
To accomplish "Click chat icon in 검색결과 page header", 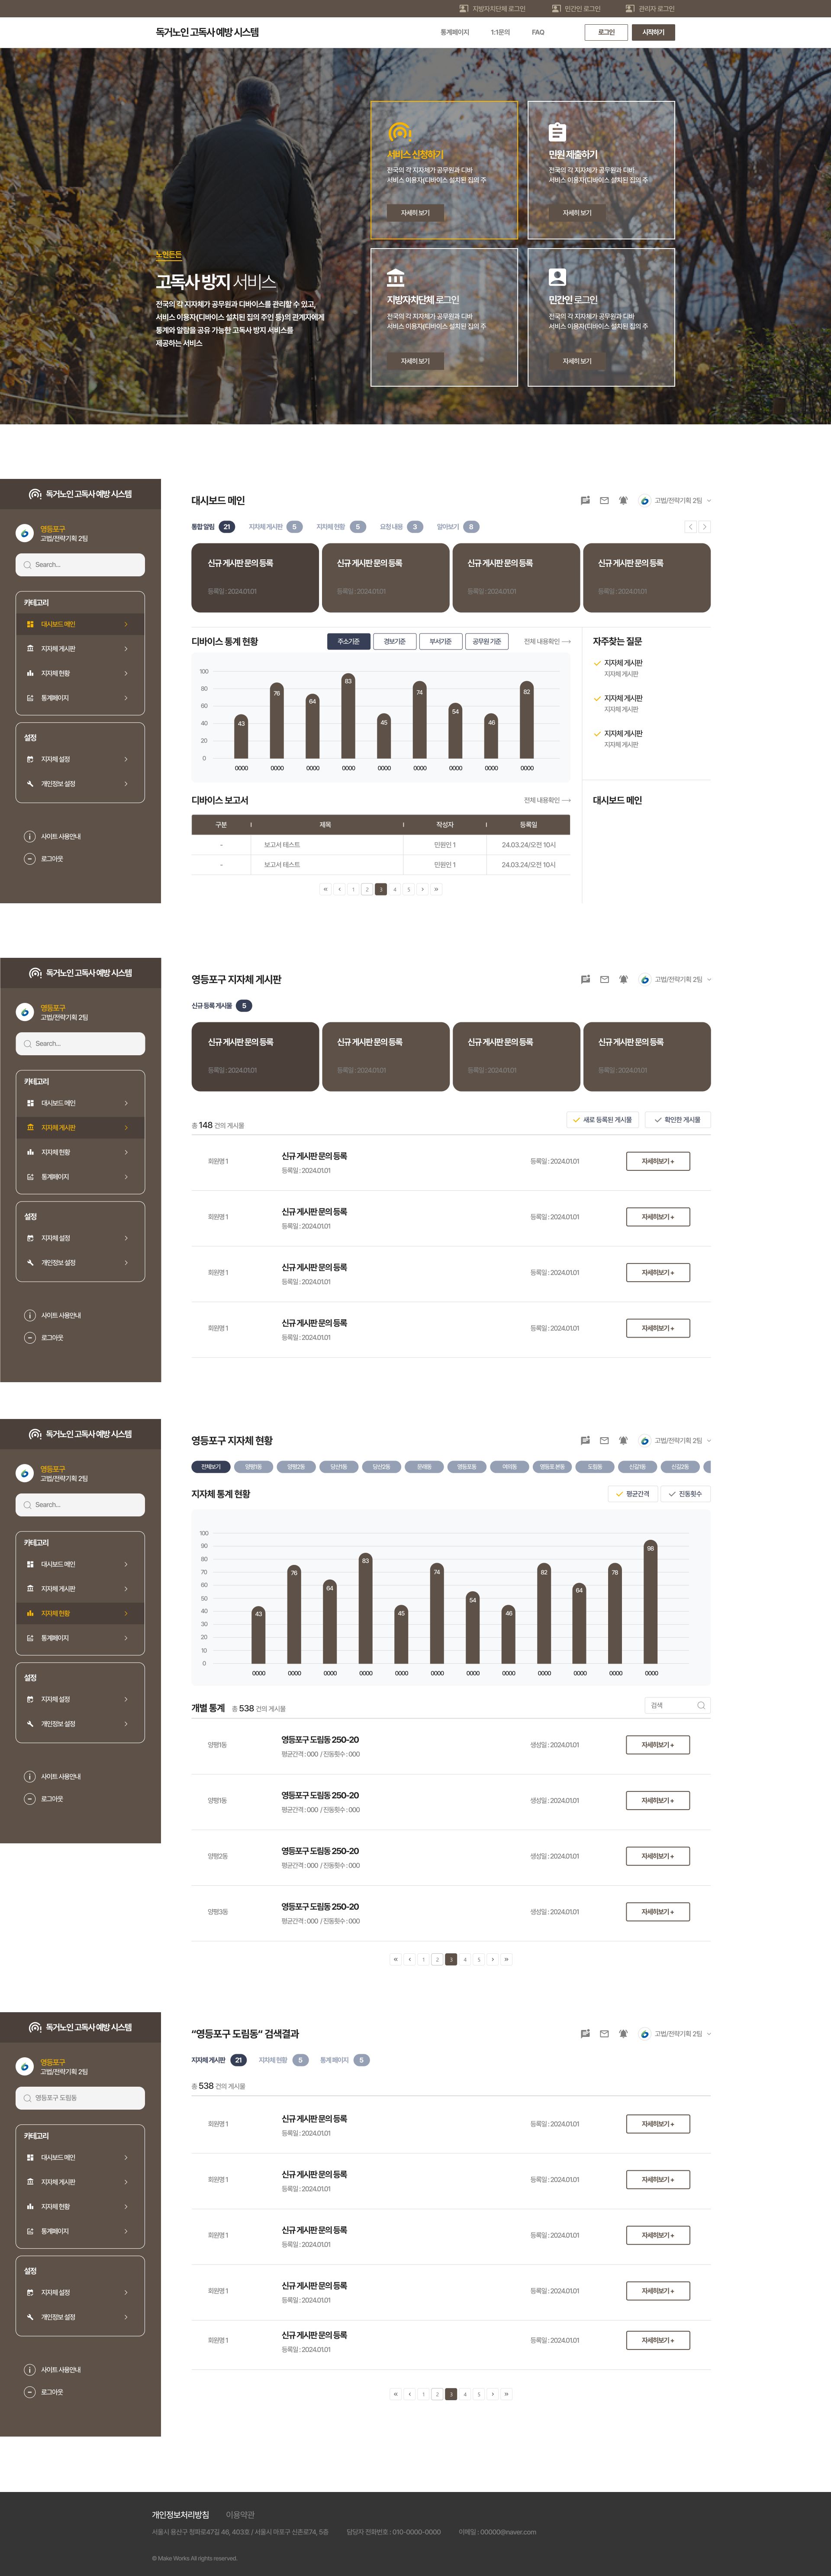I will (585, 2034).
